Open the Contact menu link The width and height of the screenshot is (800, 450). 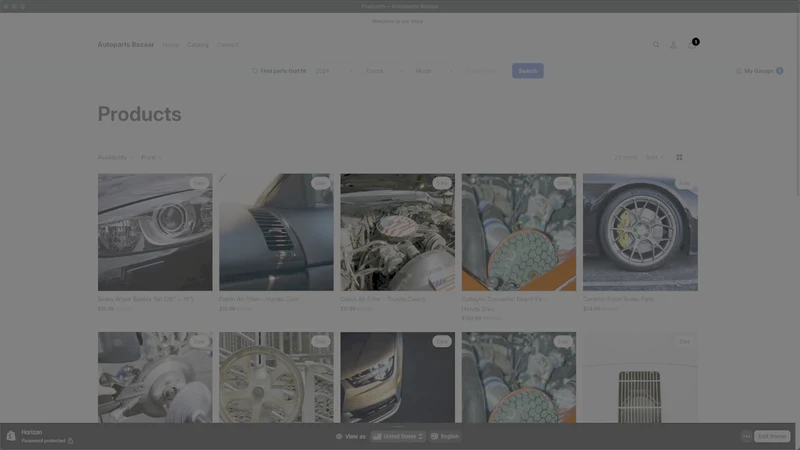pos(228,45)
